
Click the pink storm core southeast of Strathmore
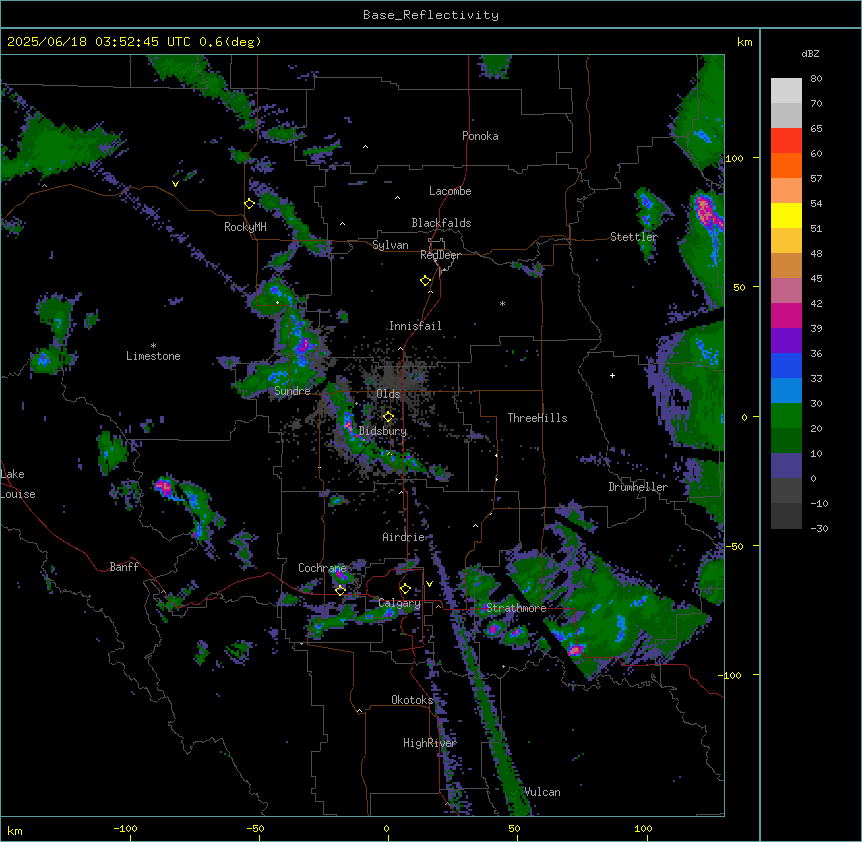point(575,650)
